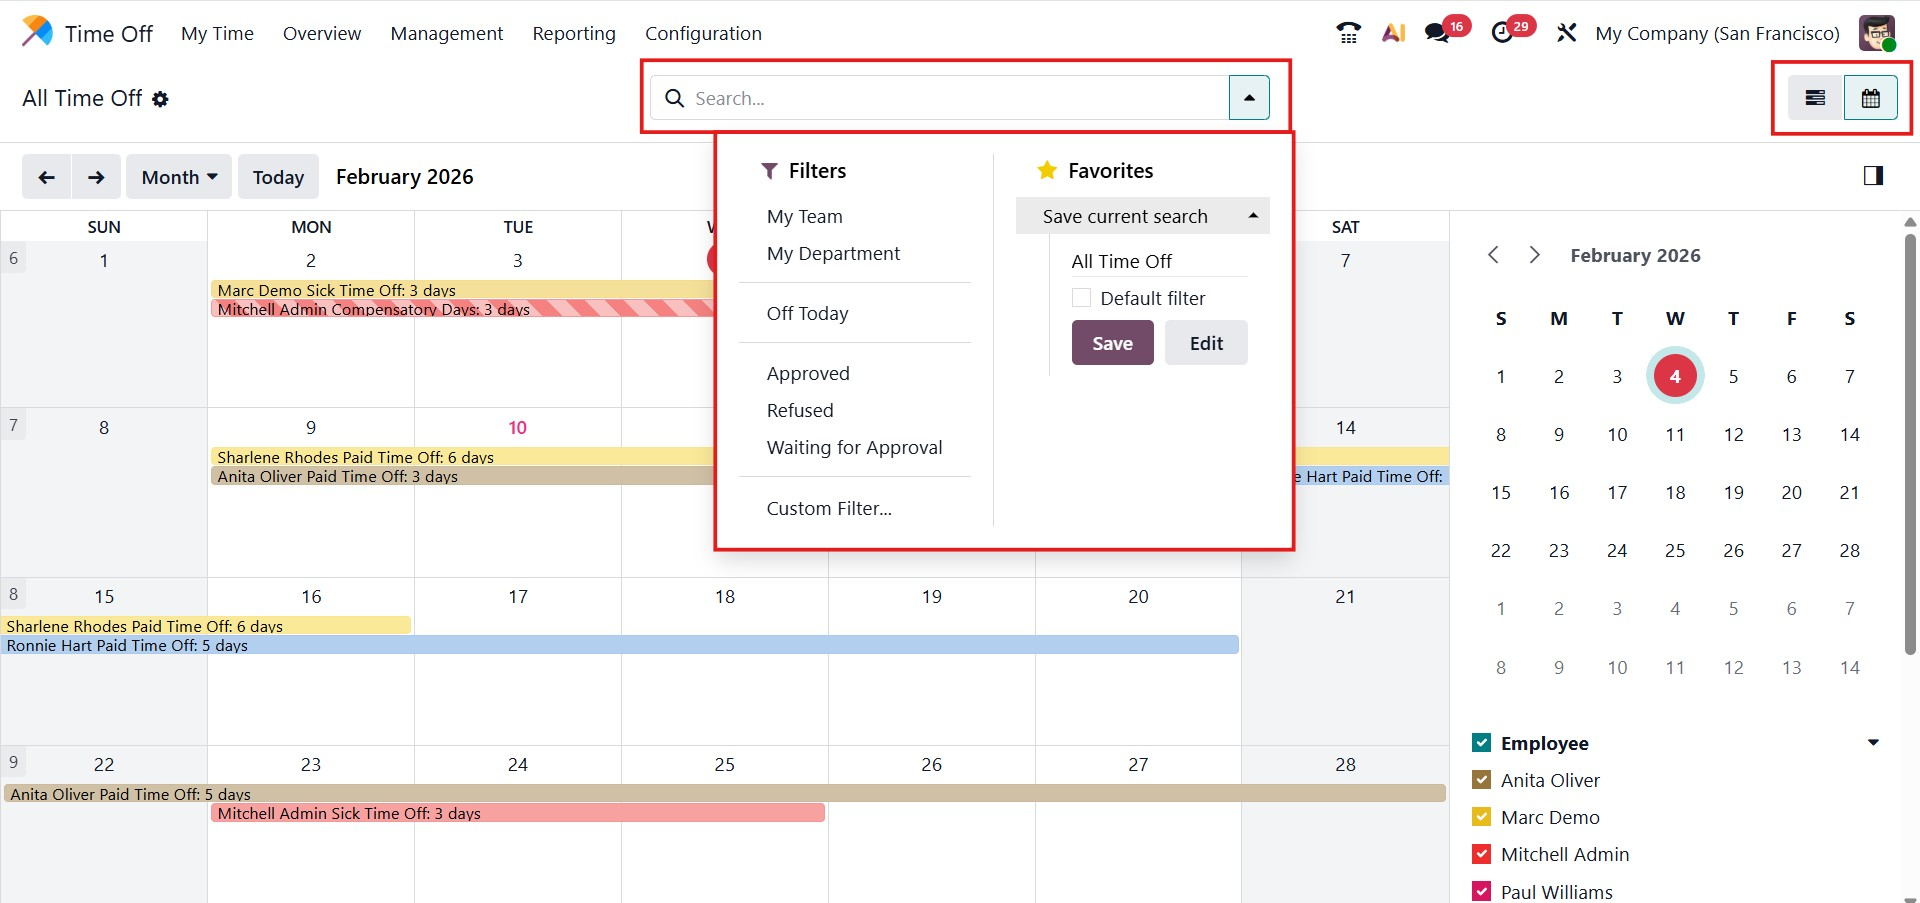
Task: Open the AI assistant icon
Action: coord(1393,33)
